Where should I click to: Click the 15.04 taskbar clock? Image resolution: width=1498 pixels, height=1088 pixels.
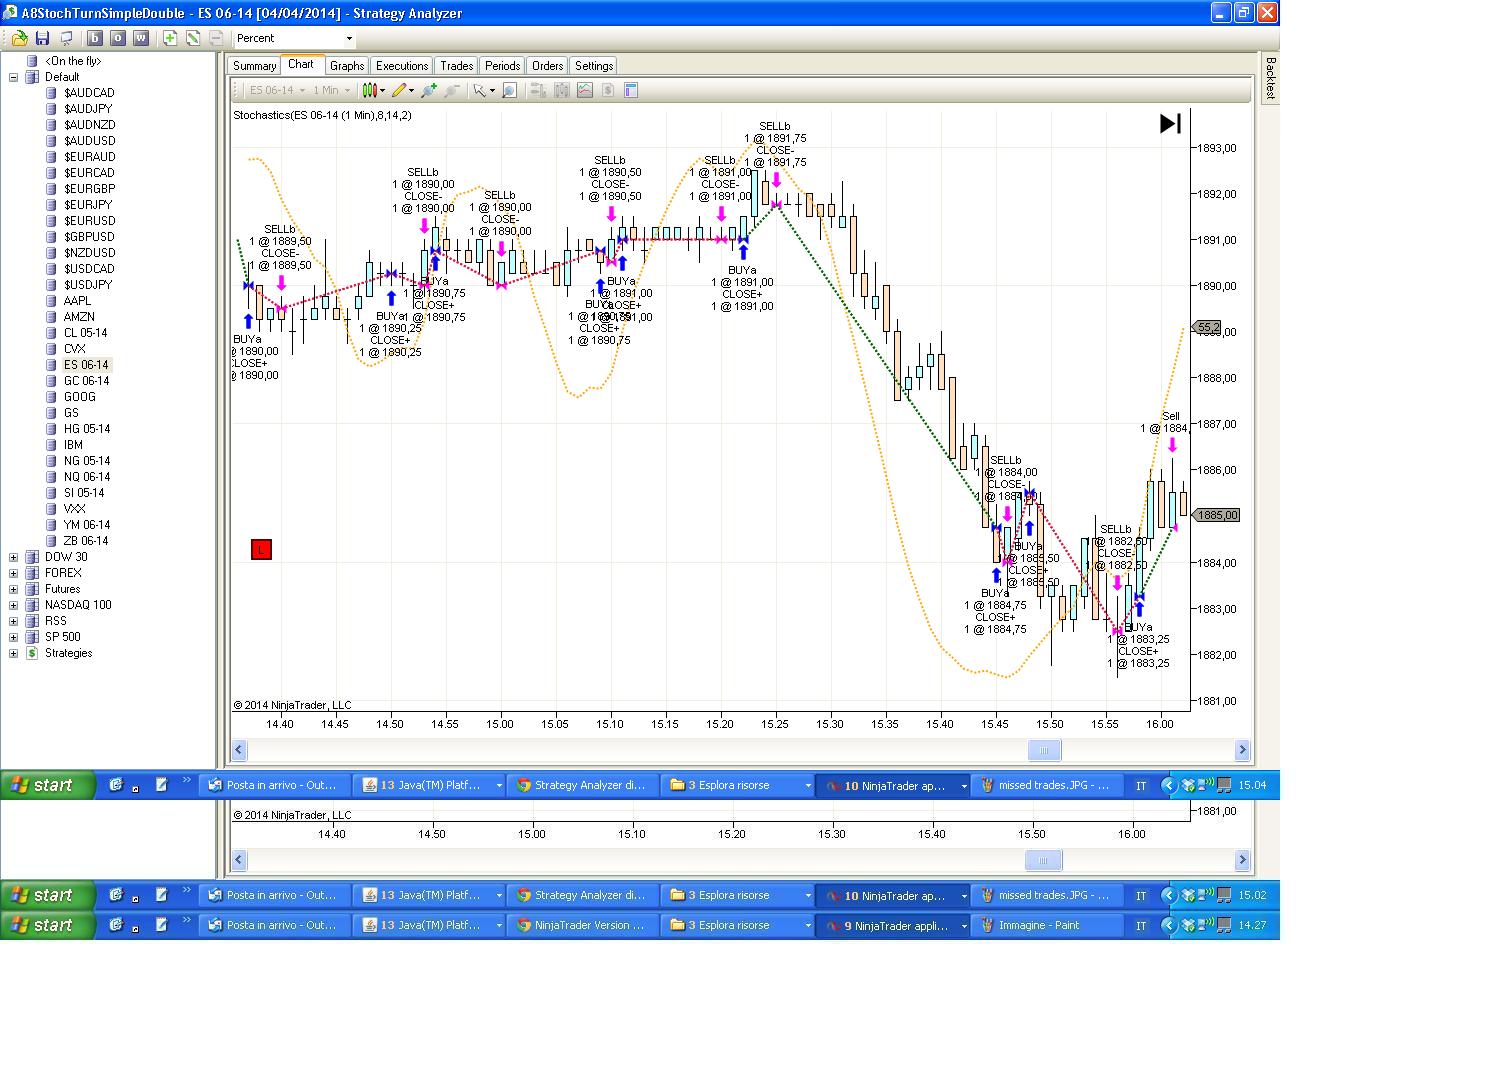[1252, 786]
